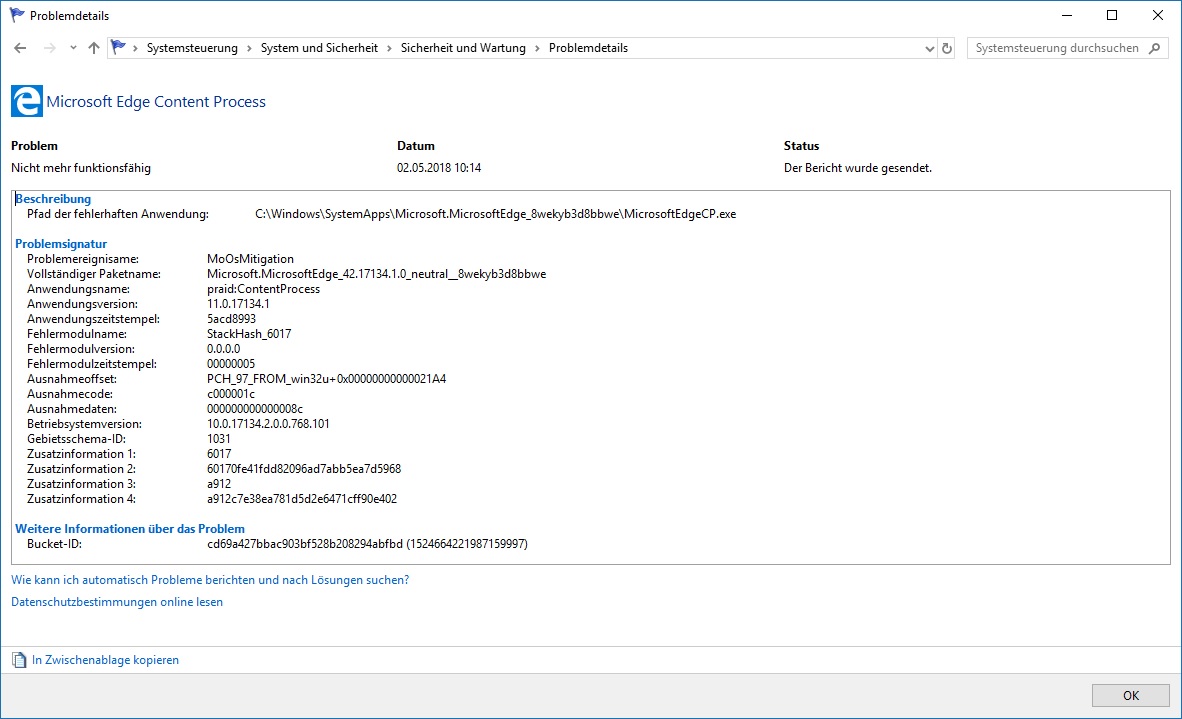The width and height of the screenshot is (1182, 719).
Task: Click the clipboard copy icon
Action: 19,660
